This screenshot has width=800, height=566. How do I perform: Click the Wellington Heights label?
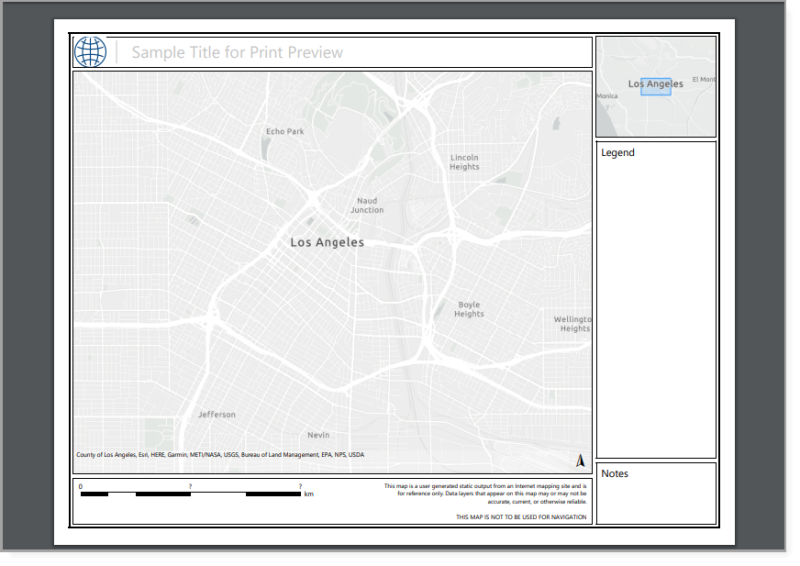point(573,324)
